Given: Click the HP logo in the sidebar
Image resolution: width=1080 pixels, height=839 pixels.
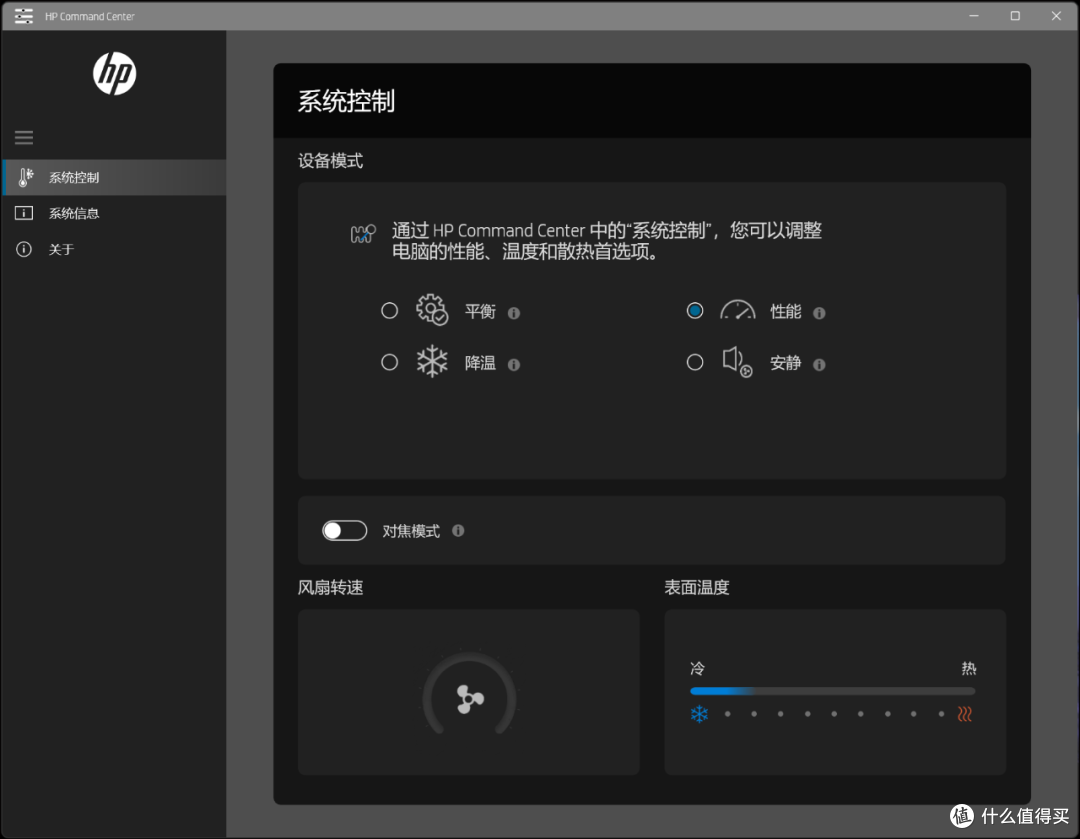Looking at the screenshot, I should click(114, 74).
